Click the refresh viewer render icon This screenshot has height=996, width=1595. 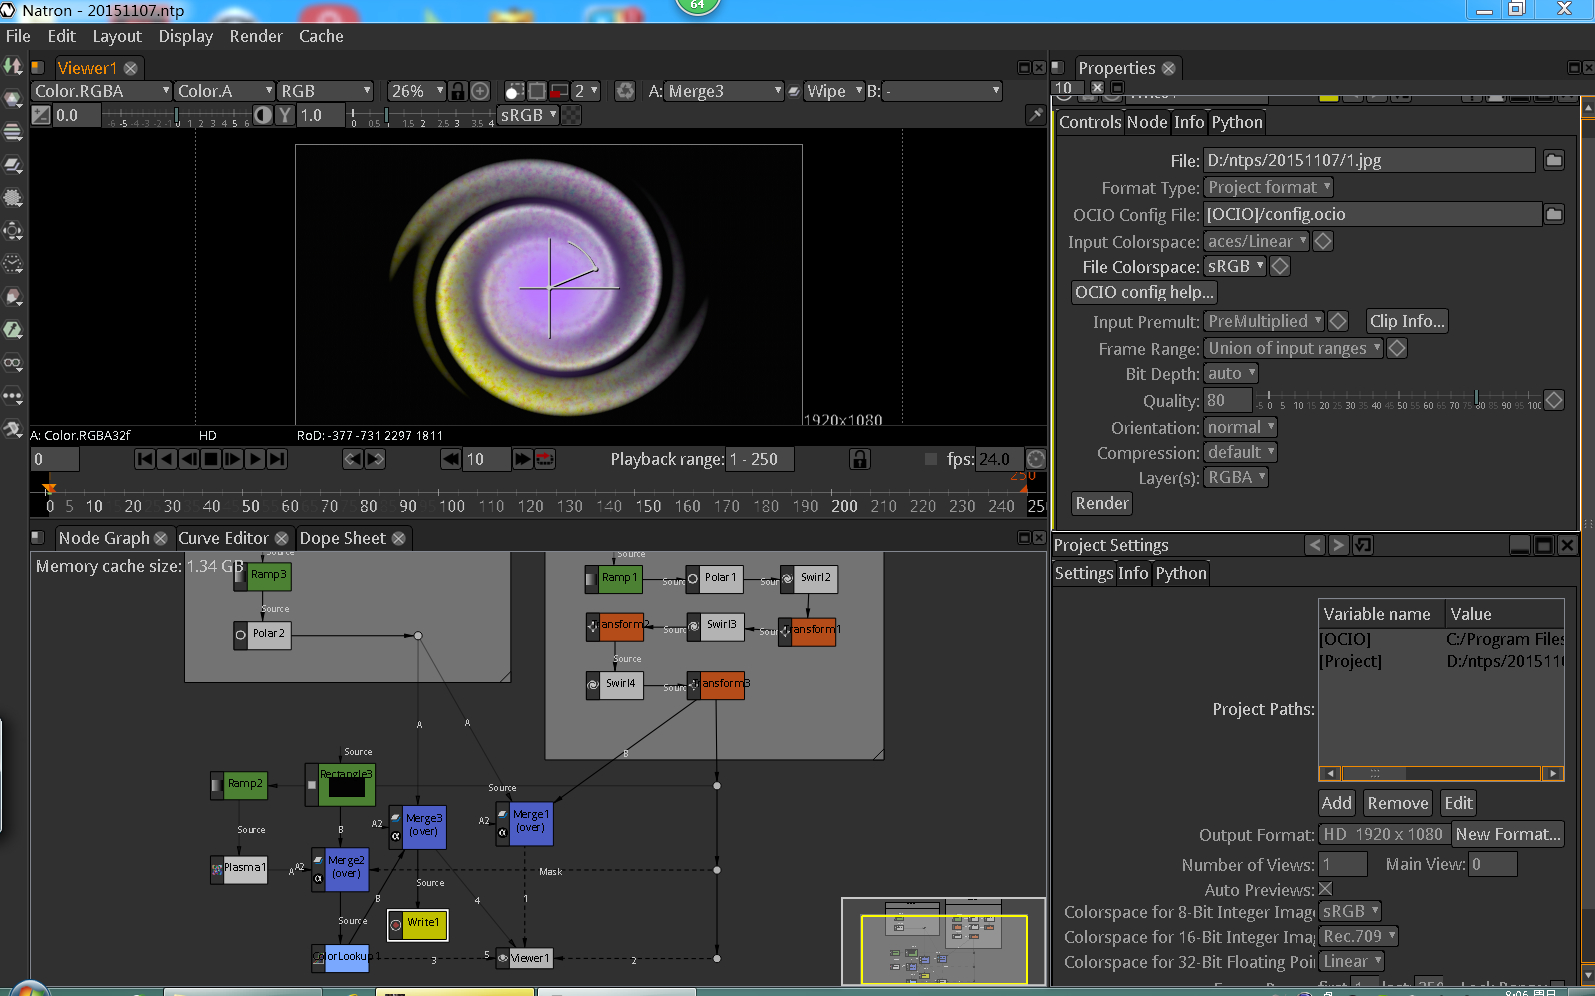pos(625,91)
